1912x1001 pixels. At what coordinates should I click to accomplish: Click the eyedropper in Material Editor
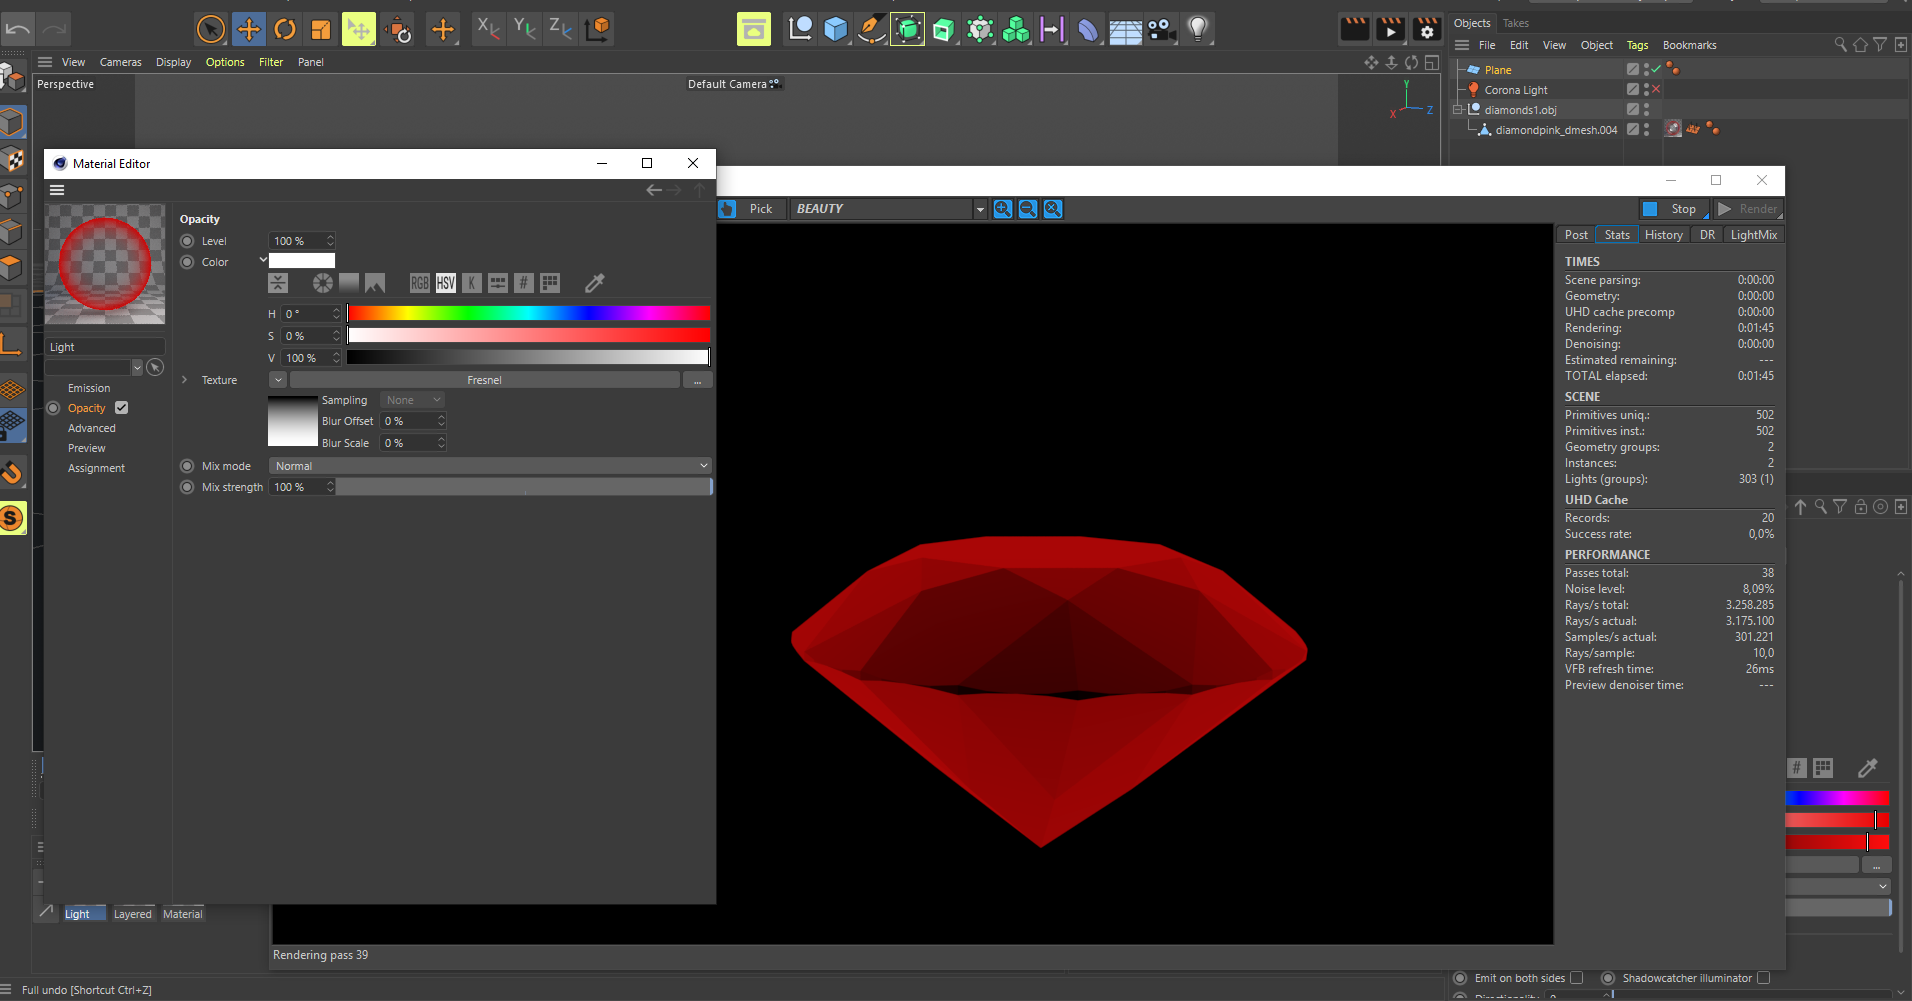coord(595,283)
